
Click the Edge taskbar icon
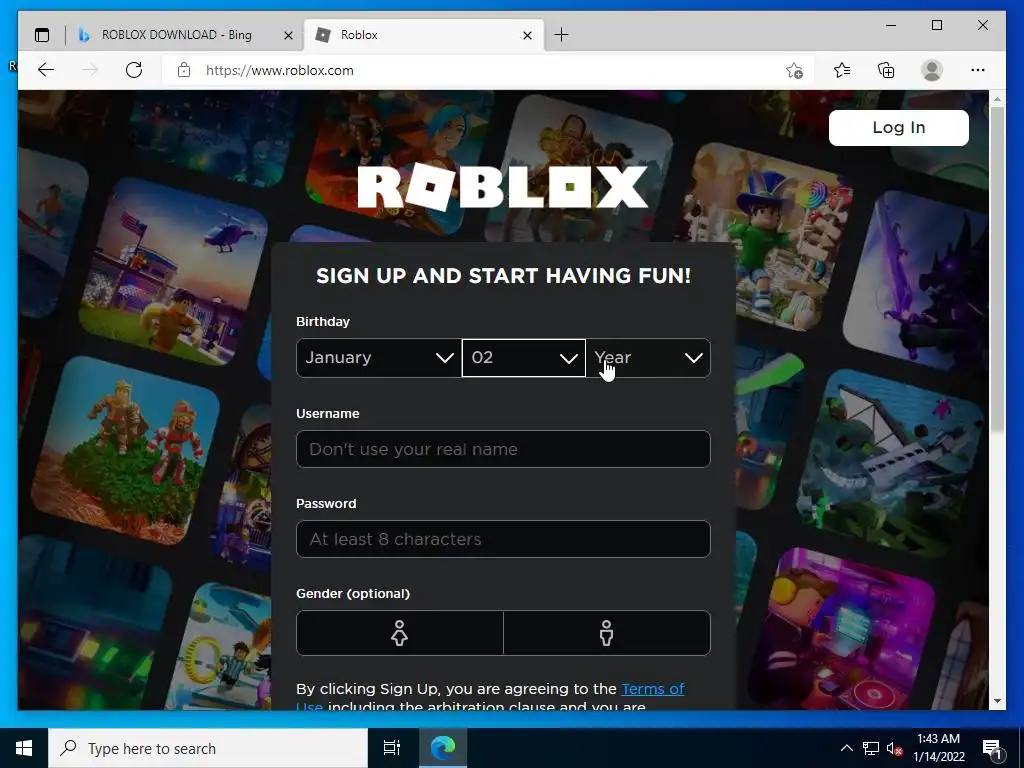443,748
